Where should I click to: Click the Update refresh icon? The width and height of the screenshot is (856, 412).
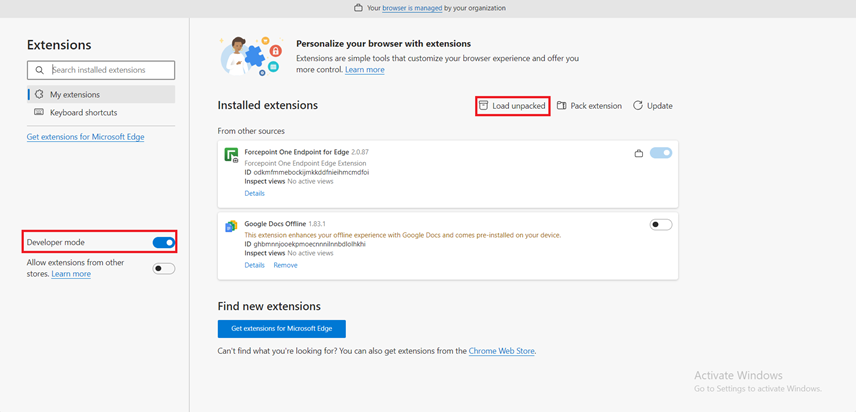pos(638,106)
